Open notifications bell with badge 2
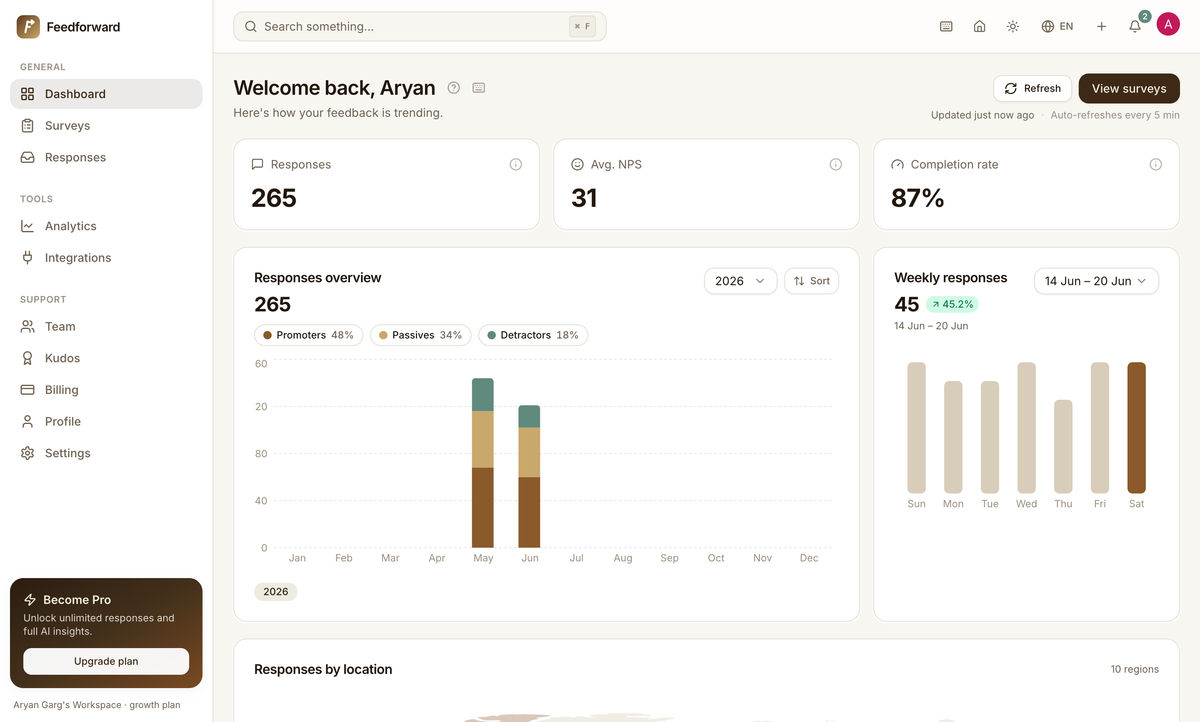The image size is (1200, 722). coord(1135,27)
